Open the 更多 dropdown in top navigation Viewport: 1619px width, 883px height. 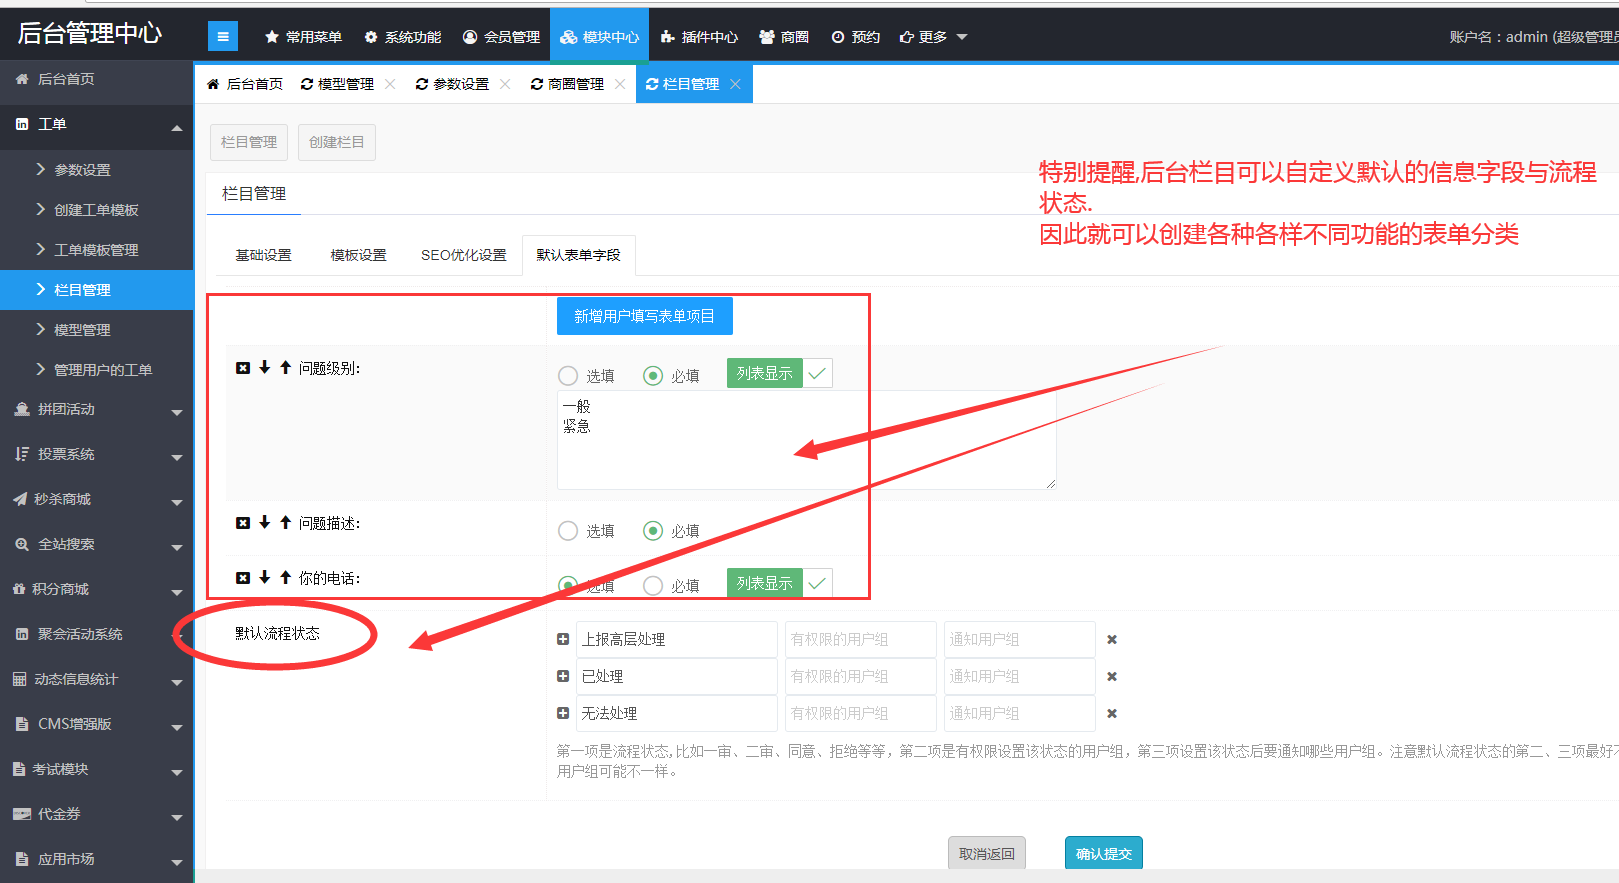point(933,37)
